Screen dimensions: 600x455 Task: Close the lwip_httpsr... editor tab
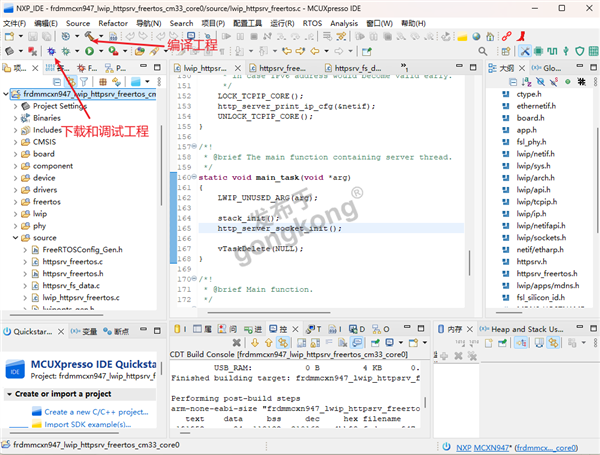pyautogui.click(x=238, y=68)
